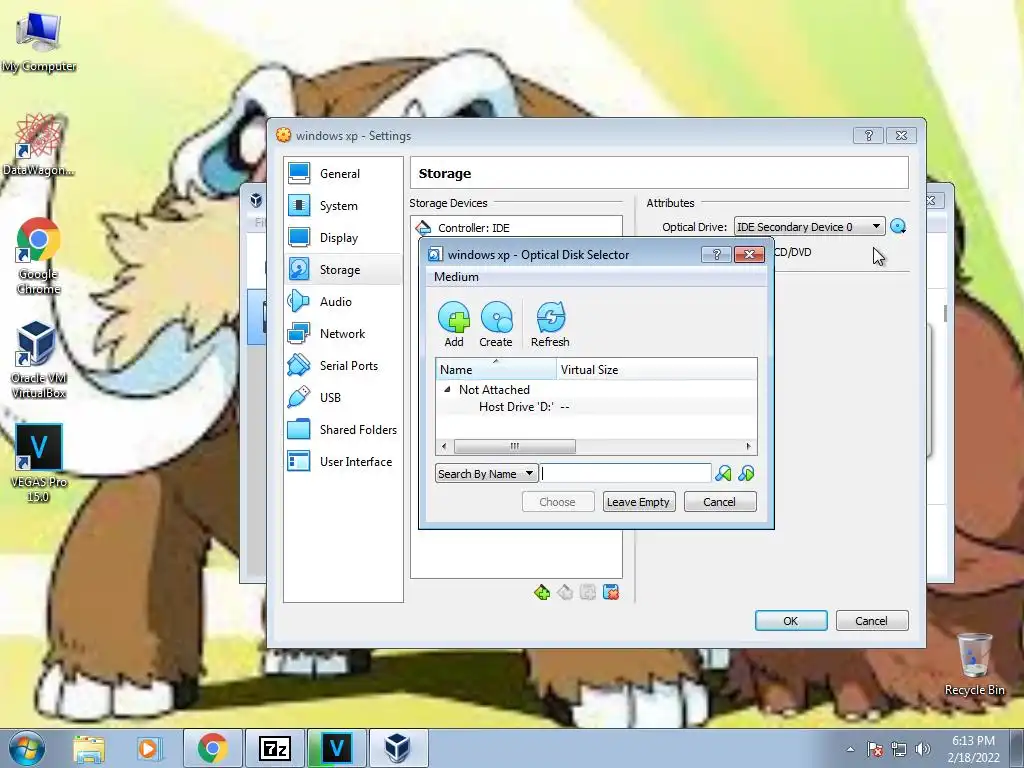1024x768 pixels.
Task: Open My Computer desktop icon
Action: pos(39,42)
